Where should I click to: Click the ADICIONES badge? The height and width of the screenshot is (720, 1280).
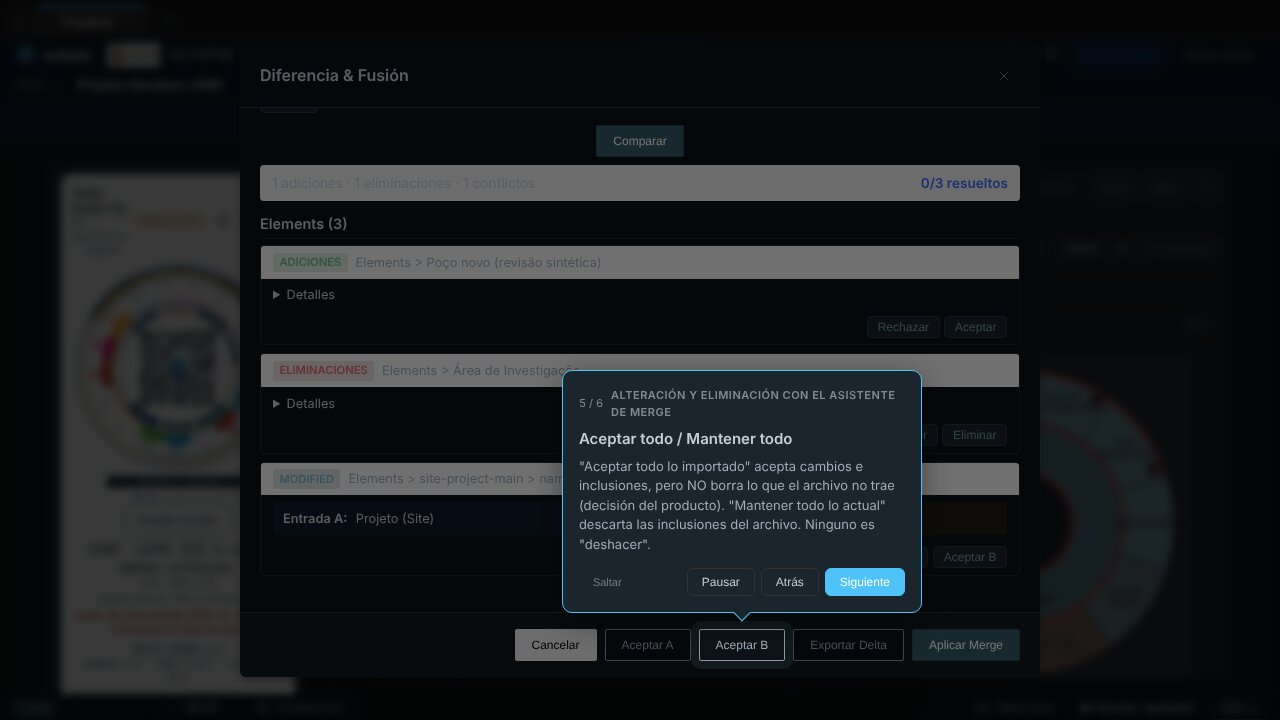point(310,262)
